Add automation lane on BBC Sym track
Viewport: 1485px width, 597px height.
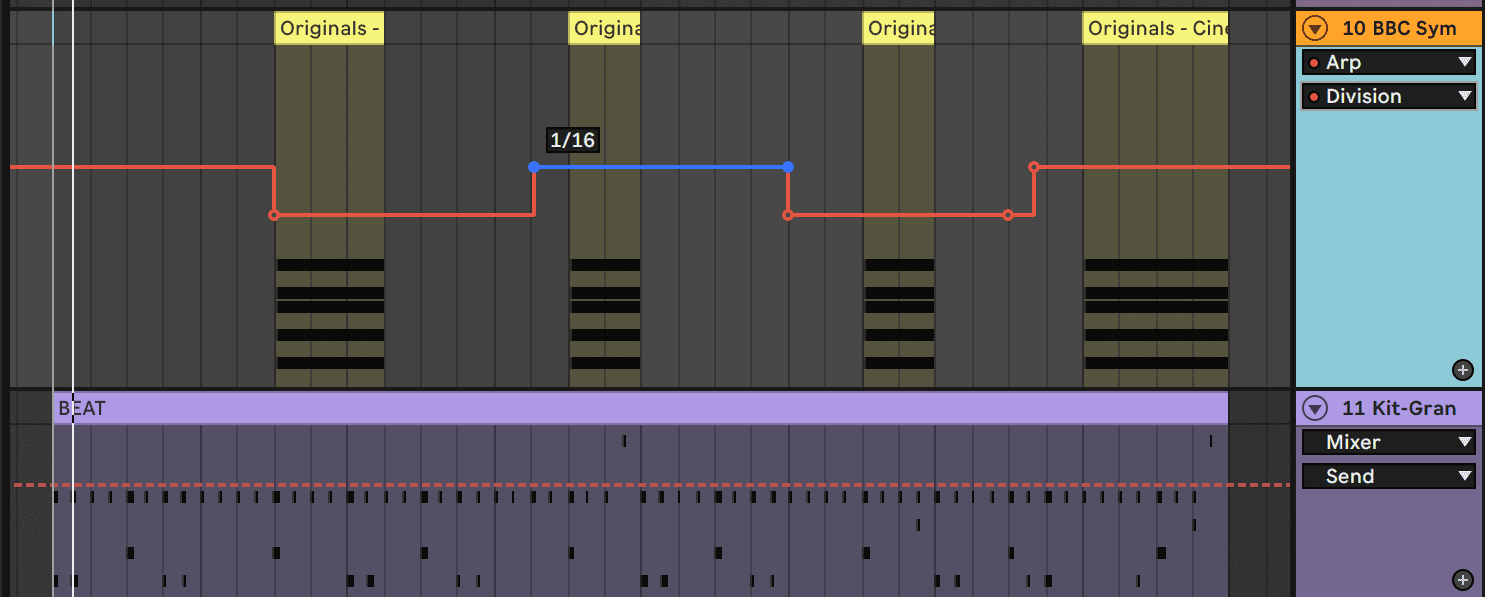click(x=1463, y=370)
